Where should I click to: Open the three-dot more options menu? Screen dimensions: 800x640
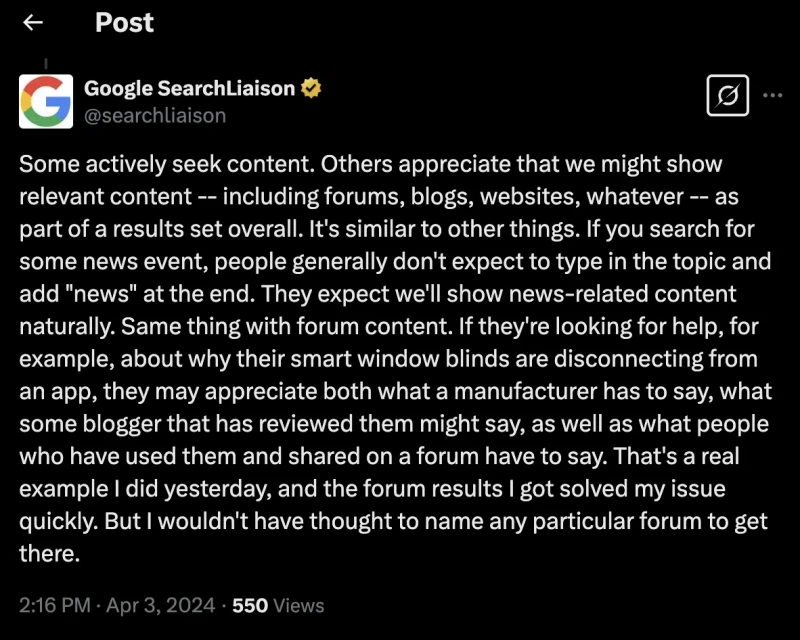[772, 95]
